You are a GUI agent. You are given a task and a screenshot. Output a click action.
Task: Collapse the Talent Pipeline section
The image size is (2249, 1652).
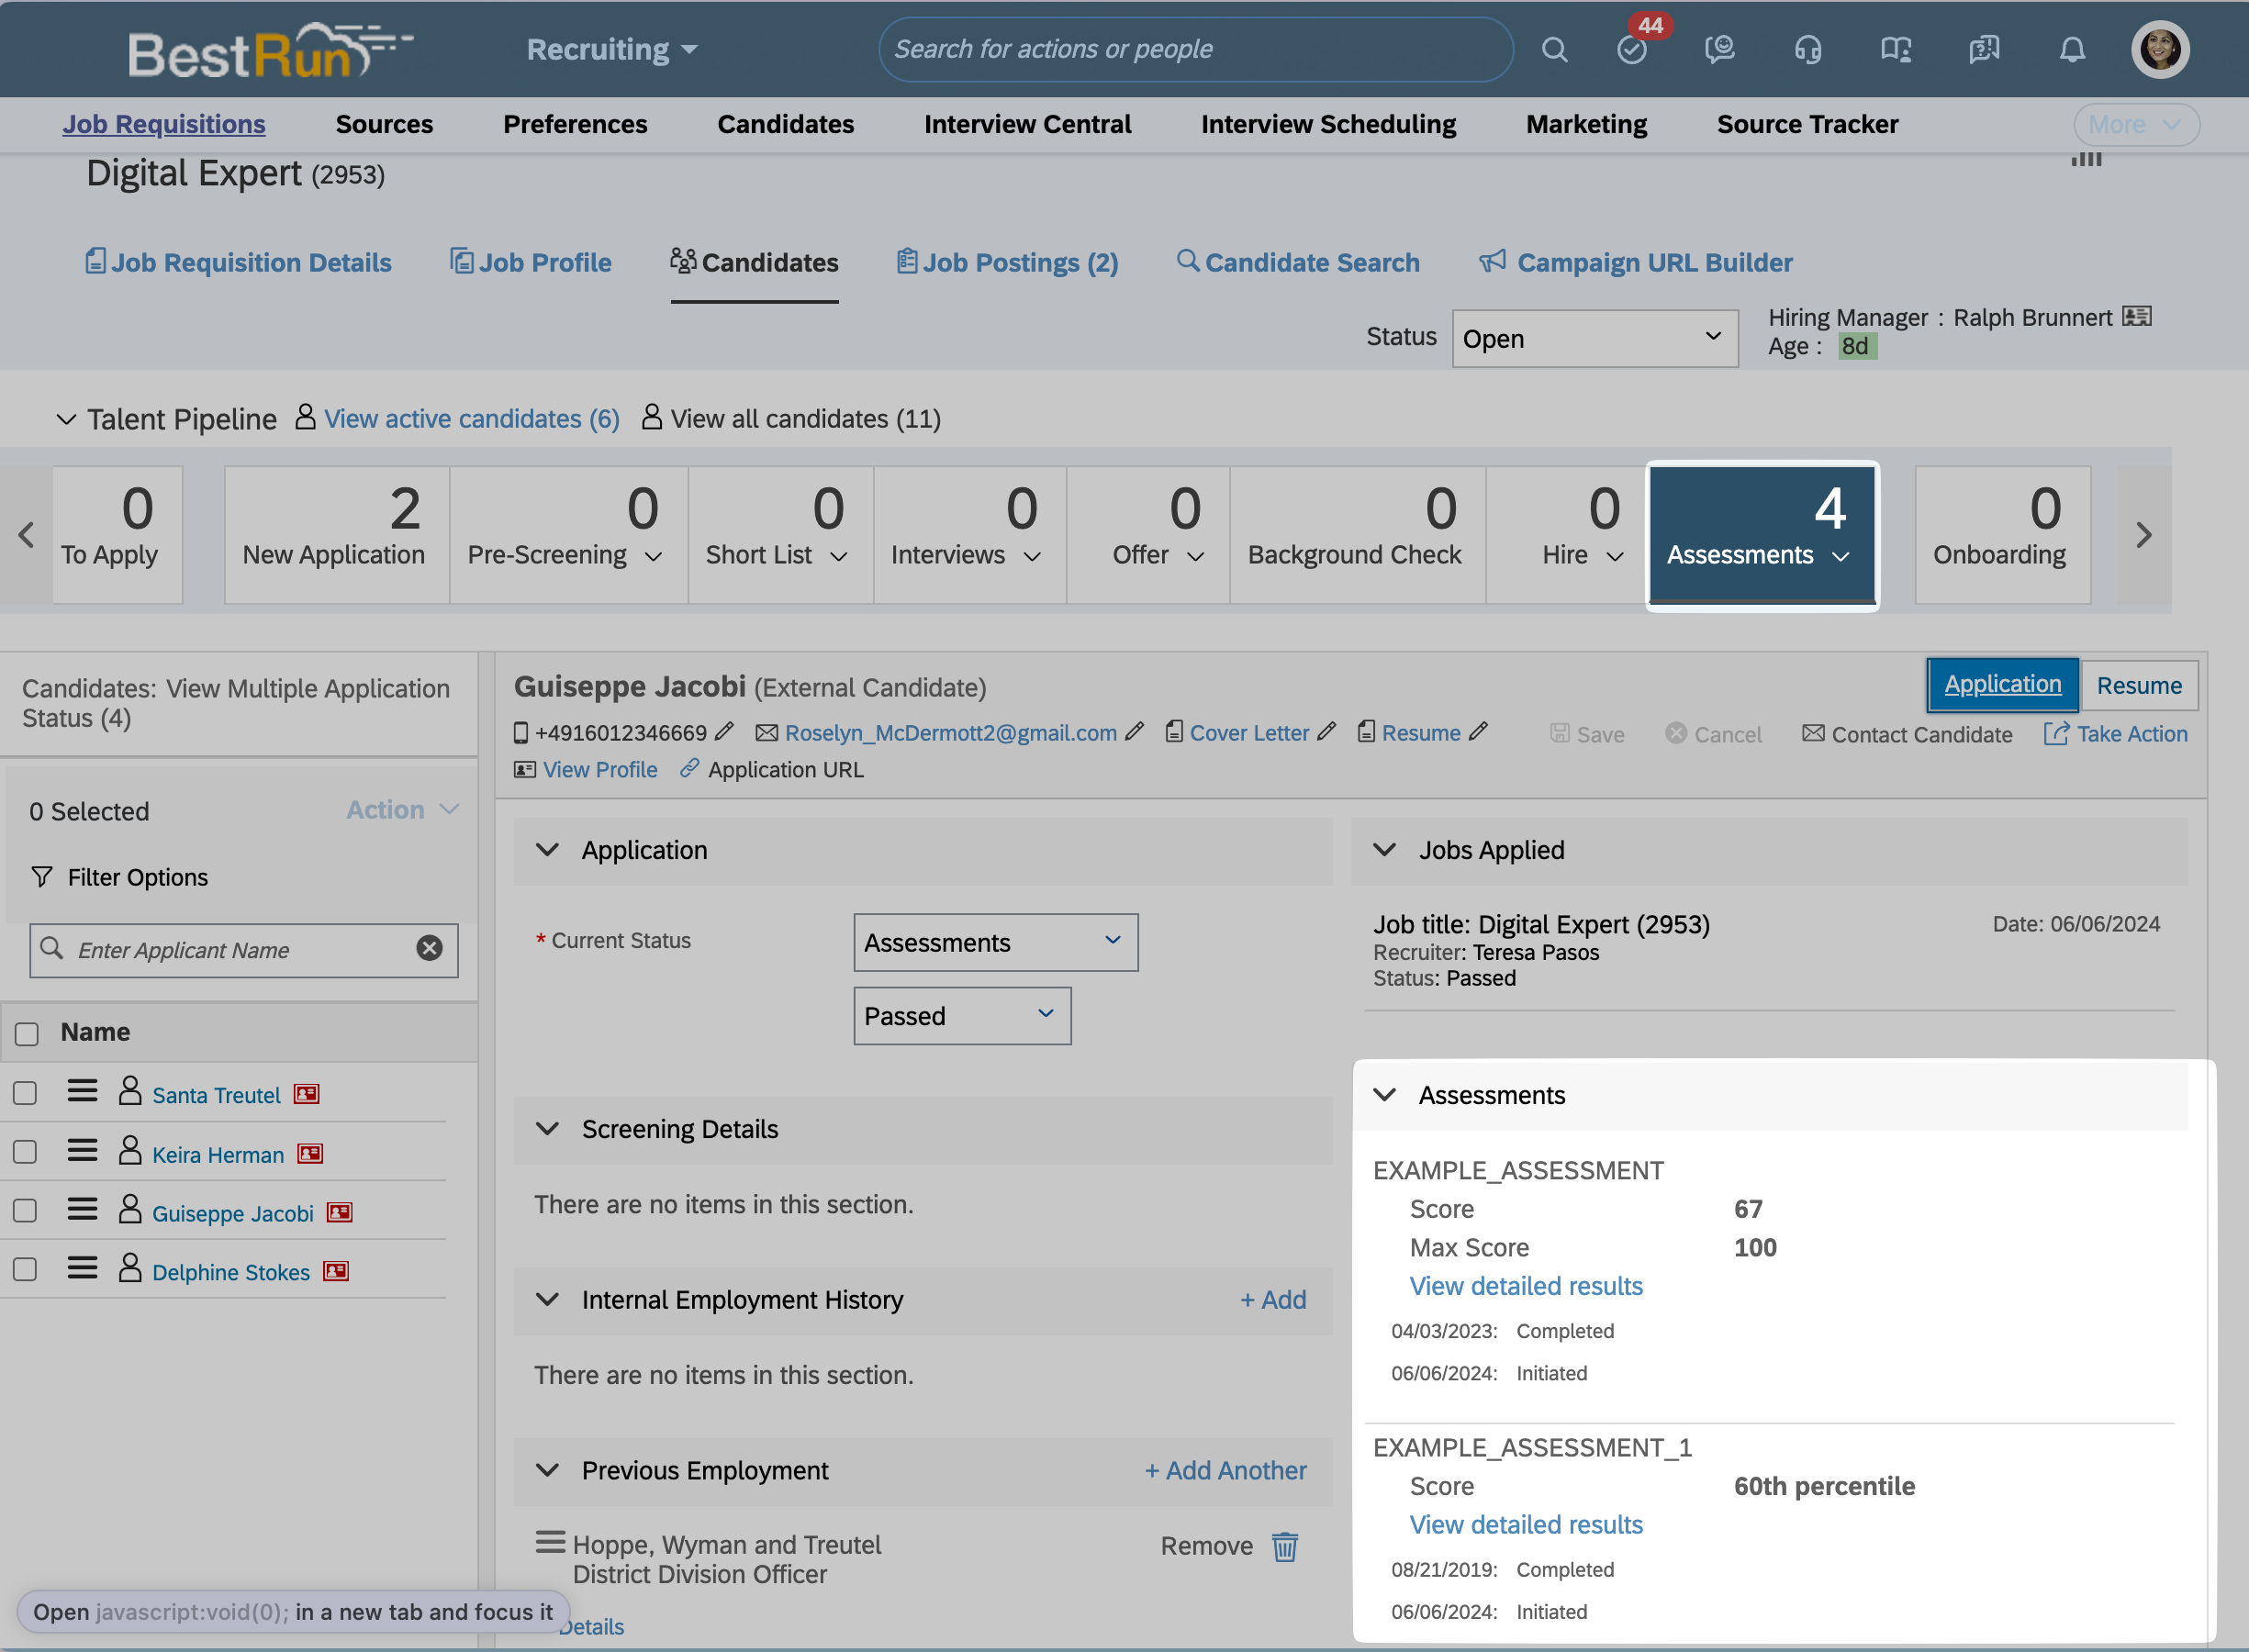tap(66, 419)
